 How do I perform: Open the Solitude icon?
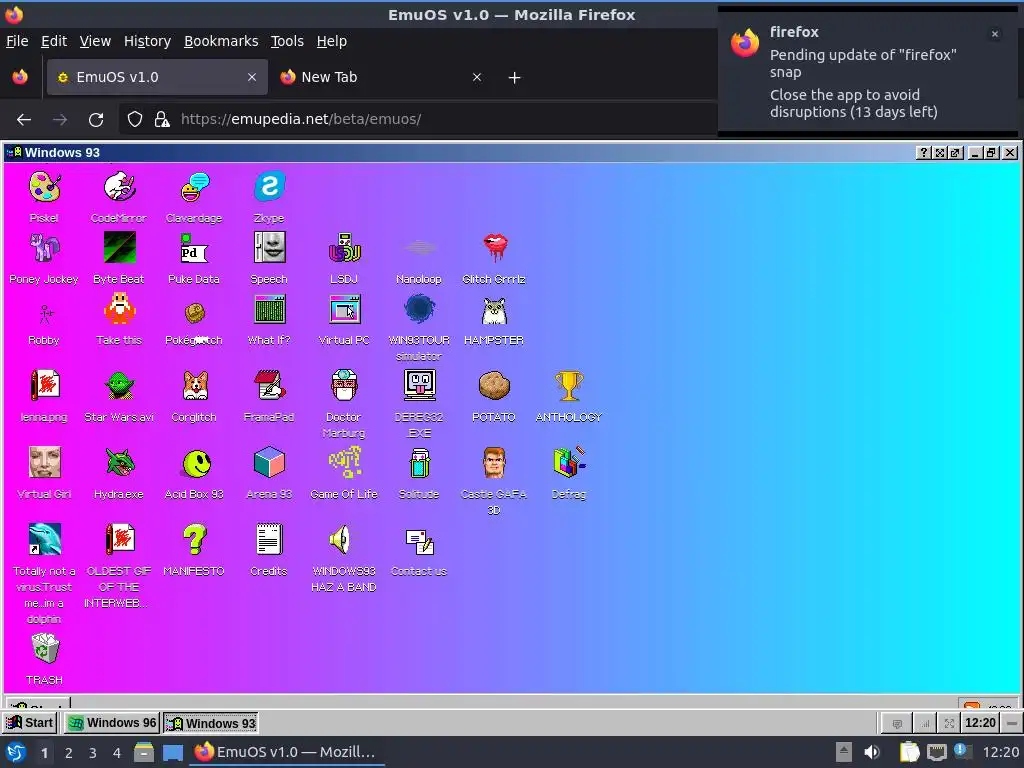pyautogui.click(x=419, y=463)
